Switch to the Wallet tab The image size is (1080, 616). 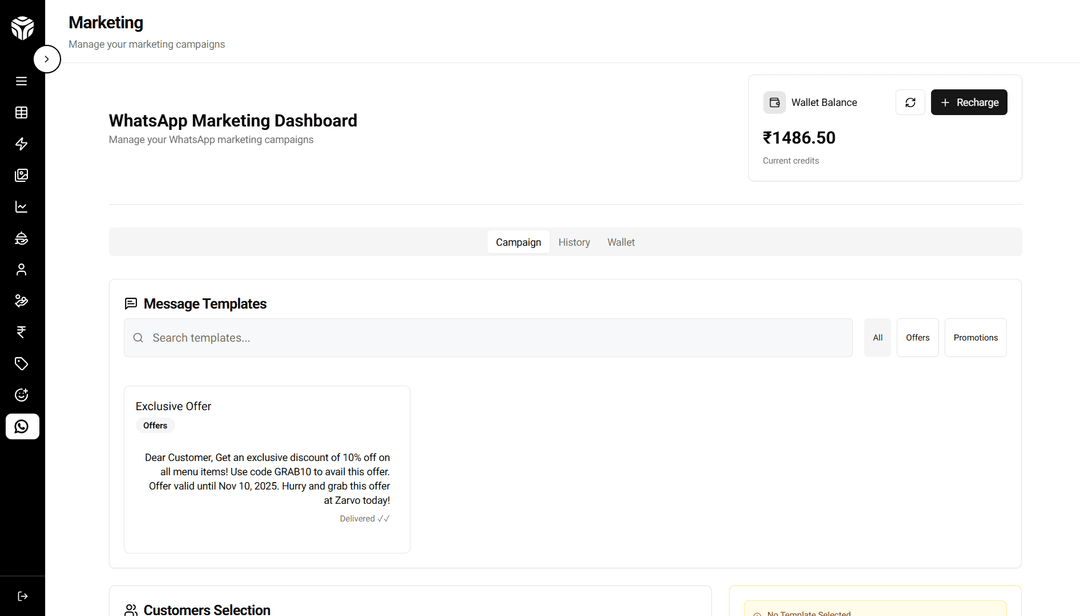(x=621, y=242)
